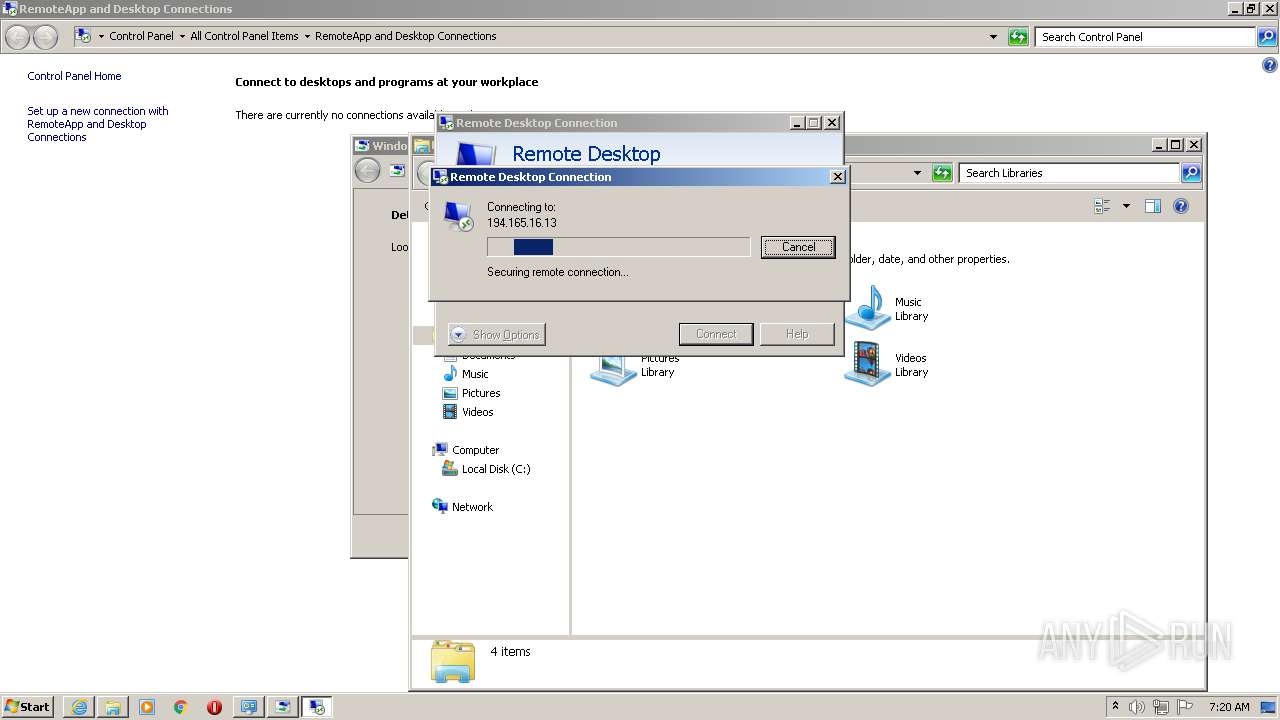Open help in the Libraries window
The width and height of the screenshot is (1280, 720).
[1181, 206]
